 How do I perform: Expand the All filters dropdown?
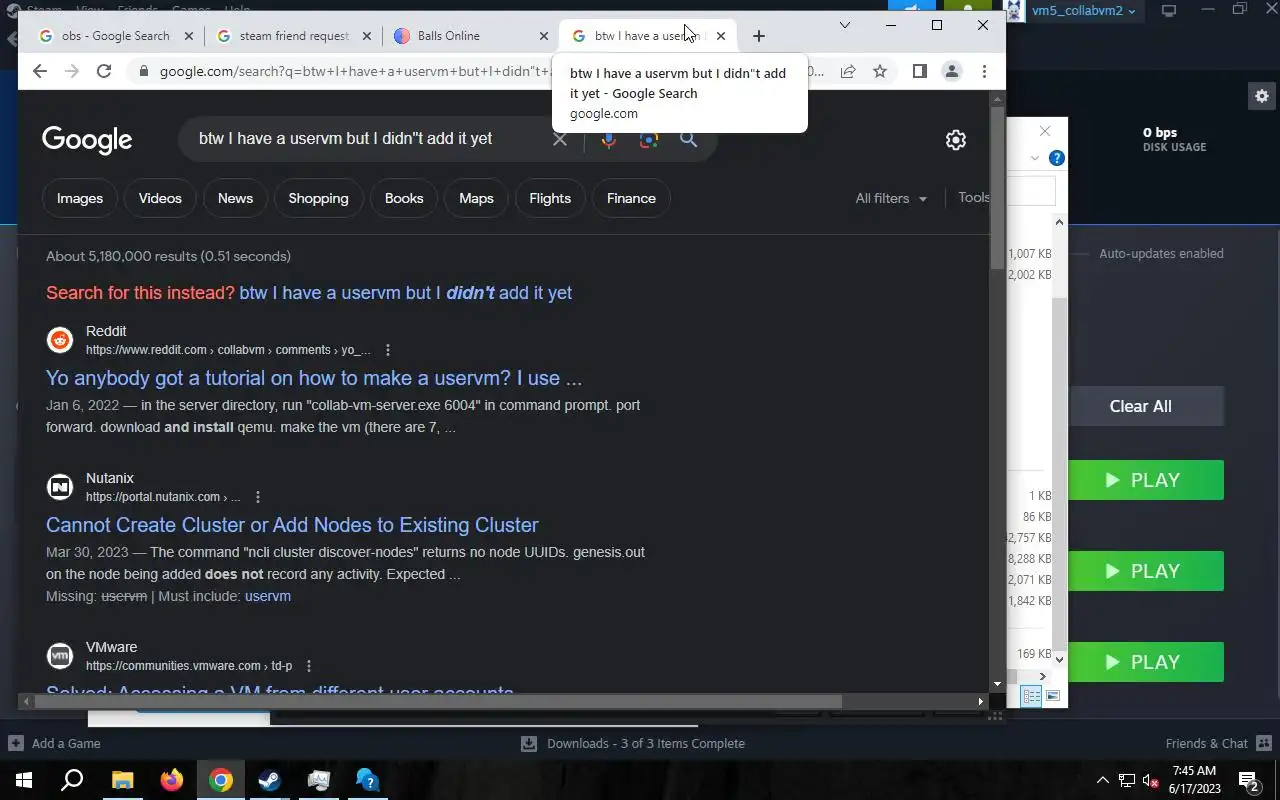891,198
